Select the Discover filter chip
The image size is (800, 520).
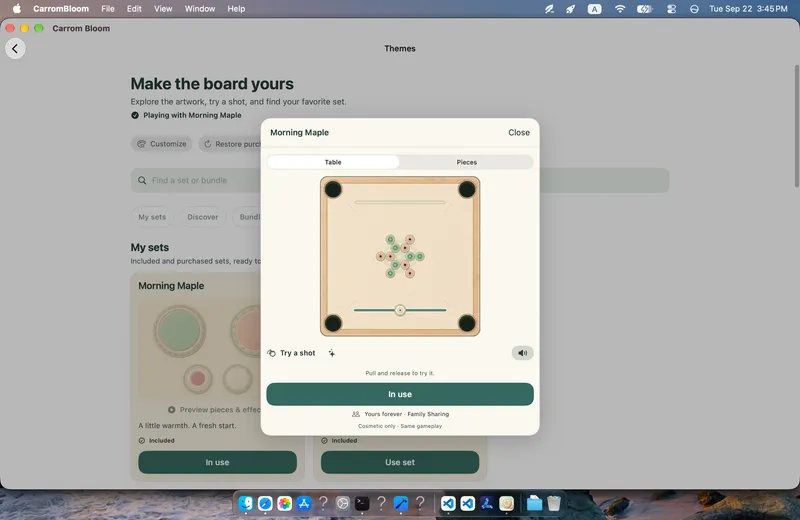click(x=203, y=217)
